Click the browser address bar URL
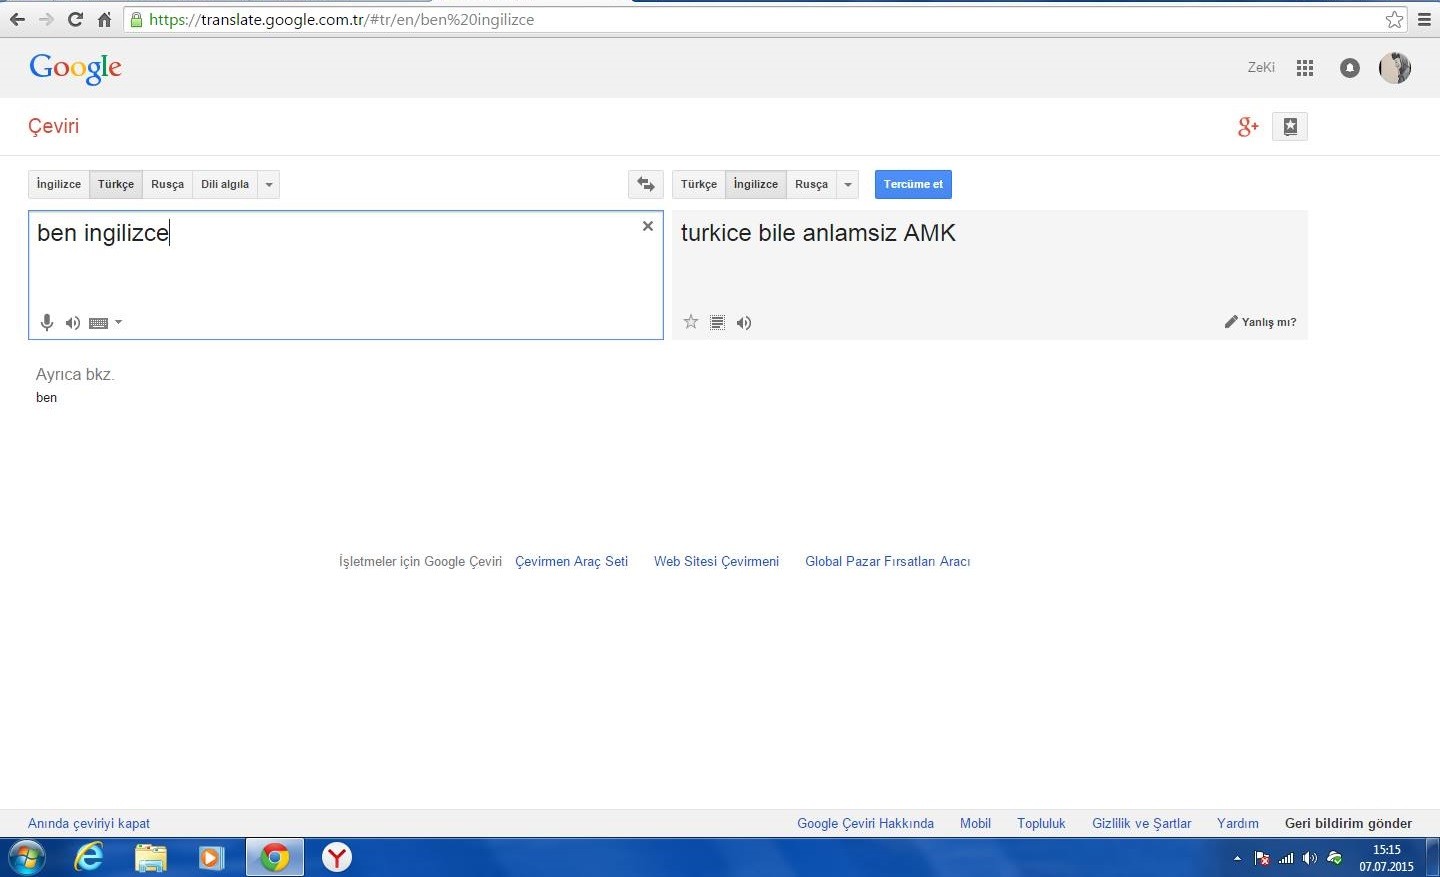Screen dimensions: 1440x877 click(x=342, y=19)
